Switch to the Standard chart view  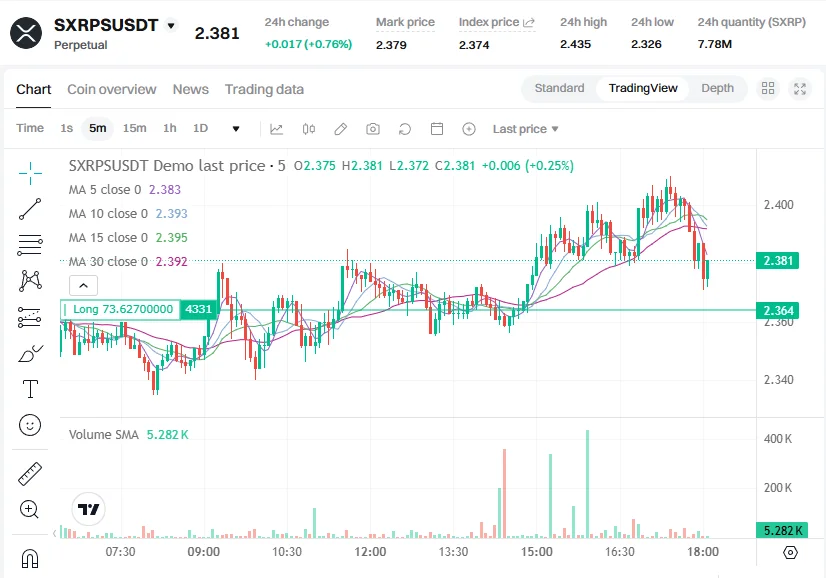(x=559, y=88)
